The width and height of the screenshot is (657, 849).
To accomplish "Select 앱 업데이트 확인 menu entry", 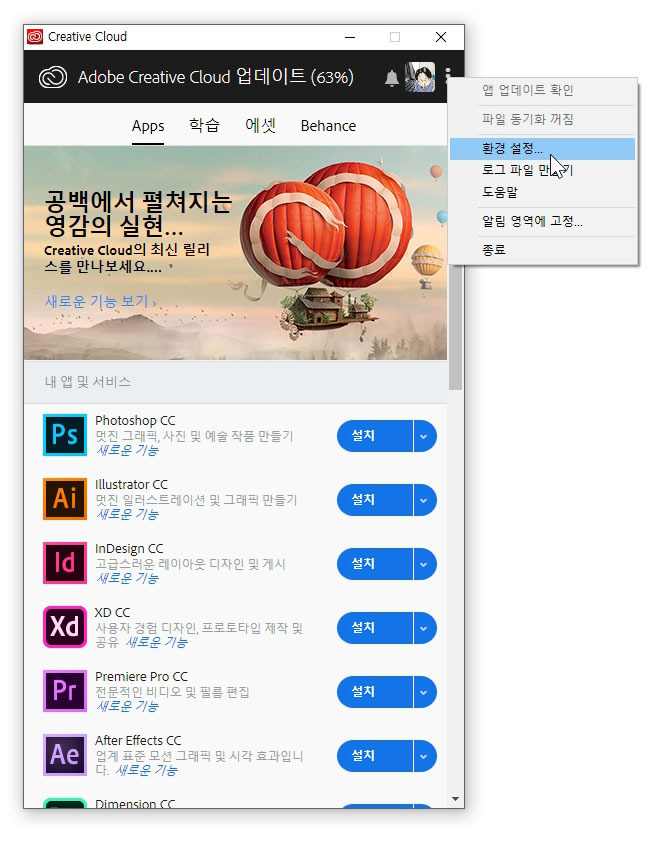I will [x=542, y=90].
